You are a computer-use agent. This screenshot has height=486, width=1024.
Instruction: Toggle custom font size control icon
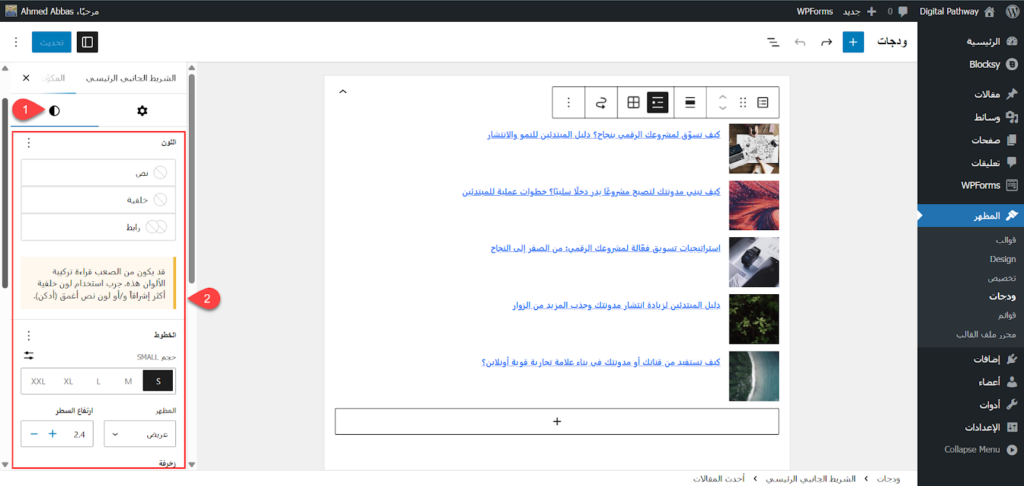point(28,355)
